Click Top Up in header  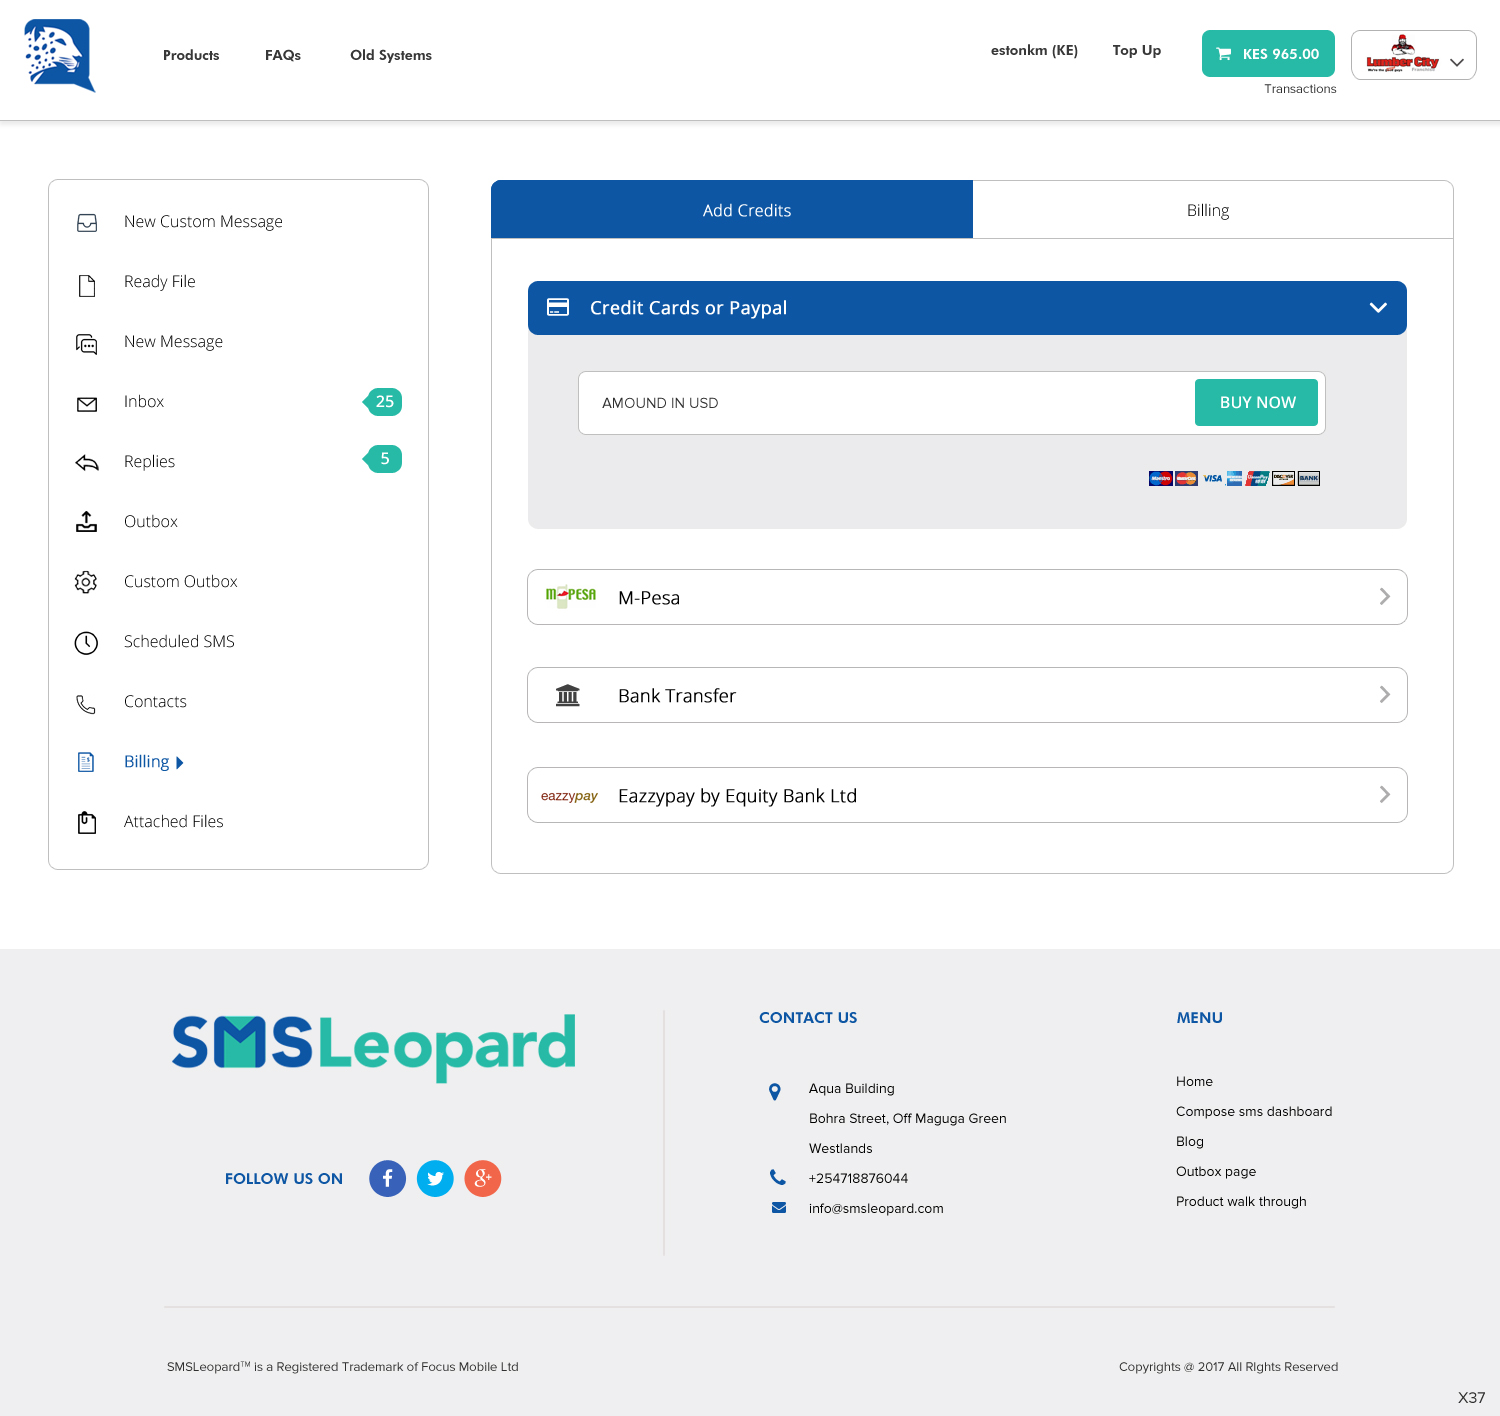tap(1137, 50)
